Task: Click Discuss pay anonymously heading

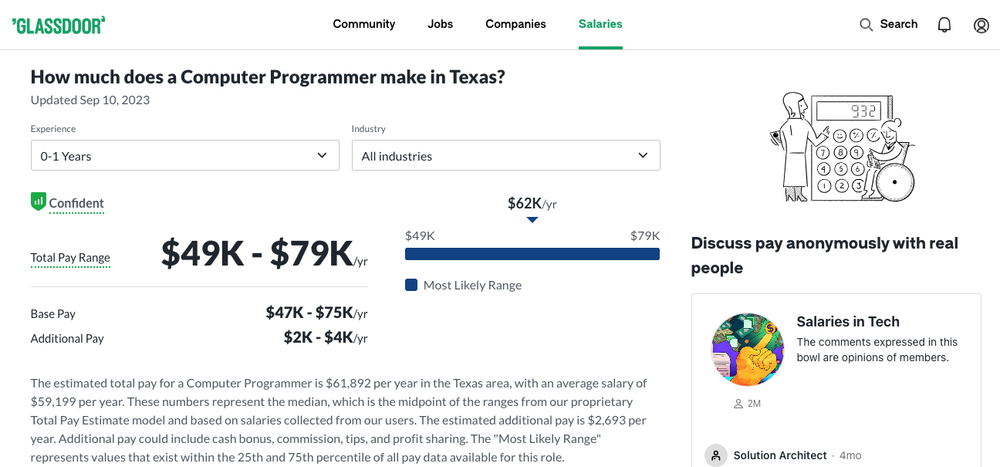Action: tap(825, 255)
